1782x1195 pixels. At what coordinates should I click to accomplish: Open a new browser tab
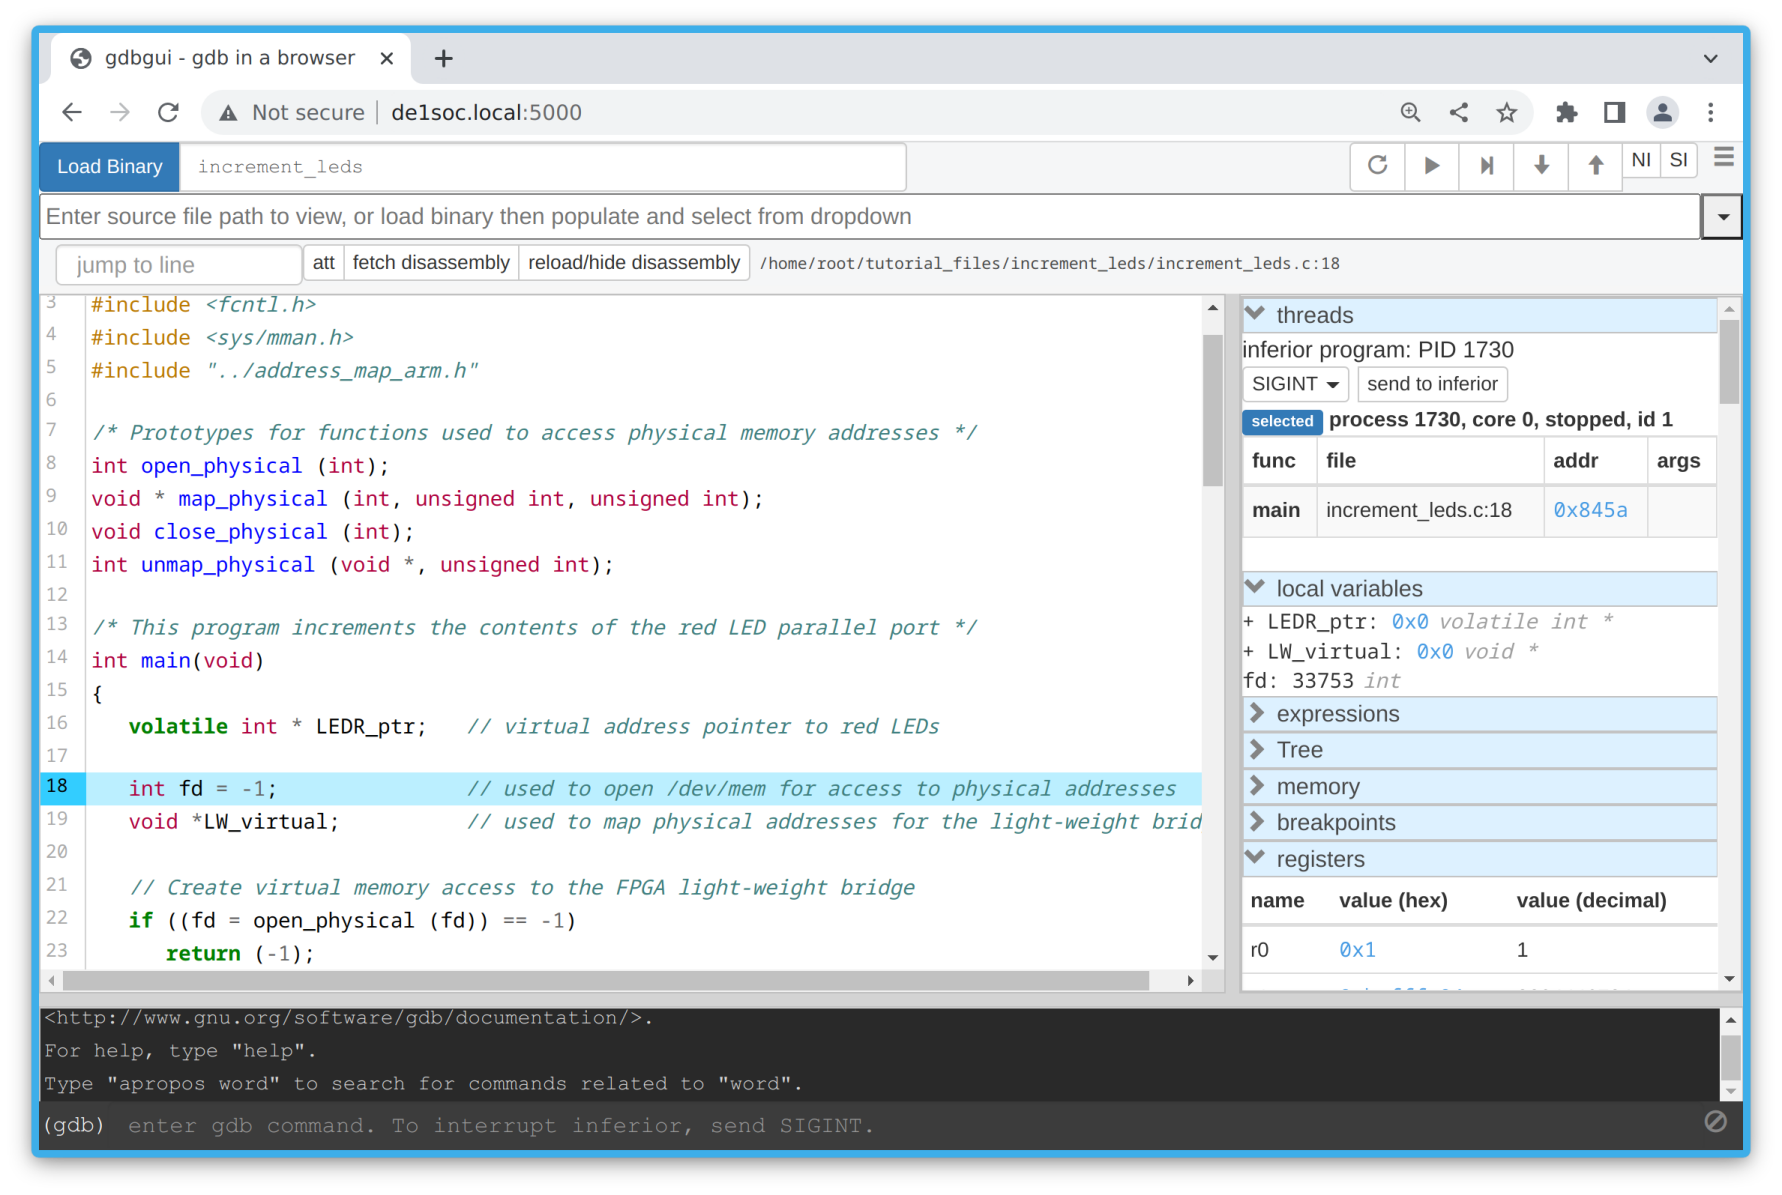(443, 58)
